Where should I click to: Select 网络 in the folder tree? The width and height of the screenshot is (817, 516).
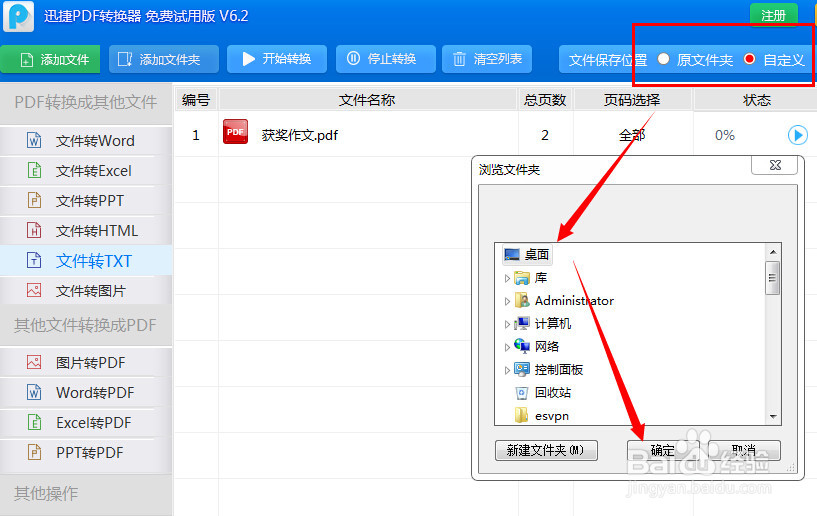tap(547, 347)
